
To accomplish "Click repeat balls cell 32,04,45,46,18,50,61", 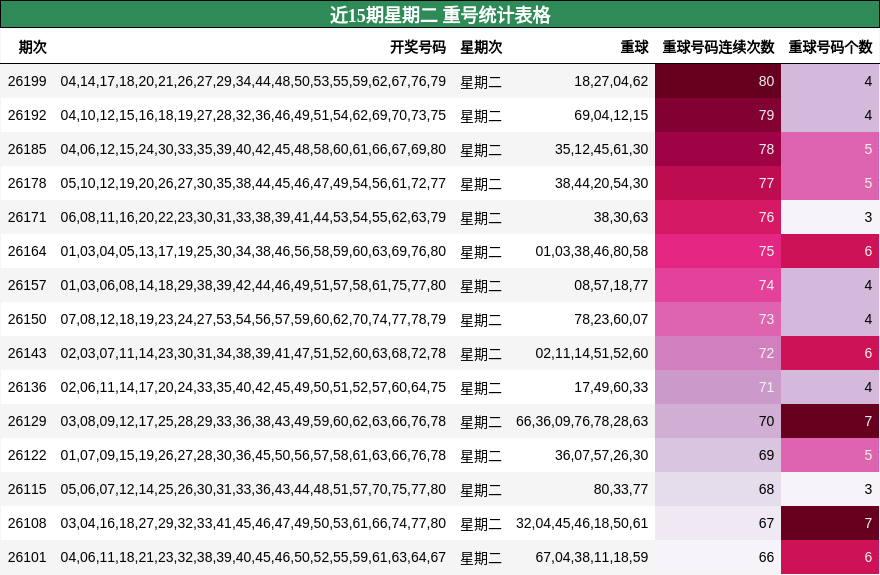I will click(582, 523).
